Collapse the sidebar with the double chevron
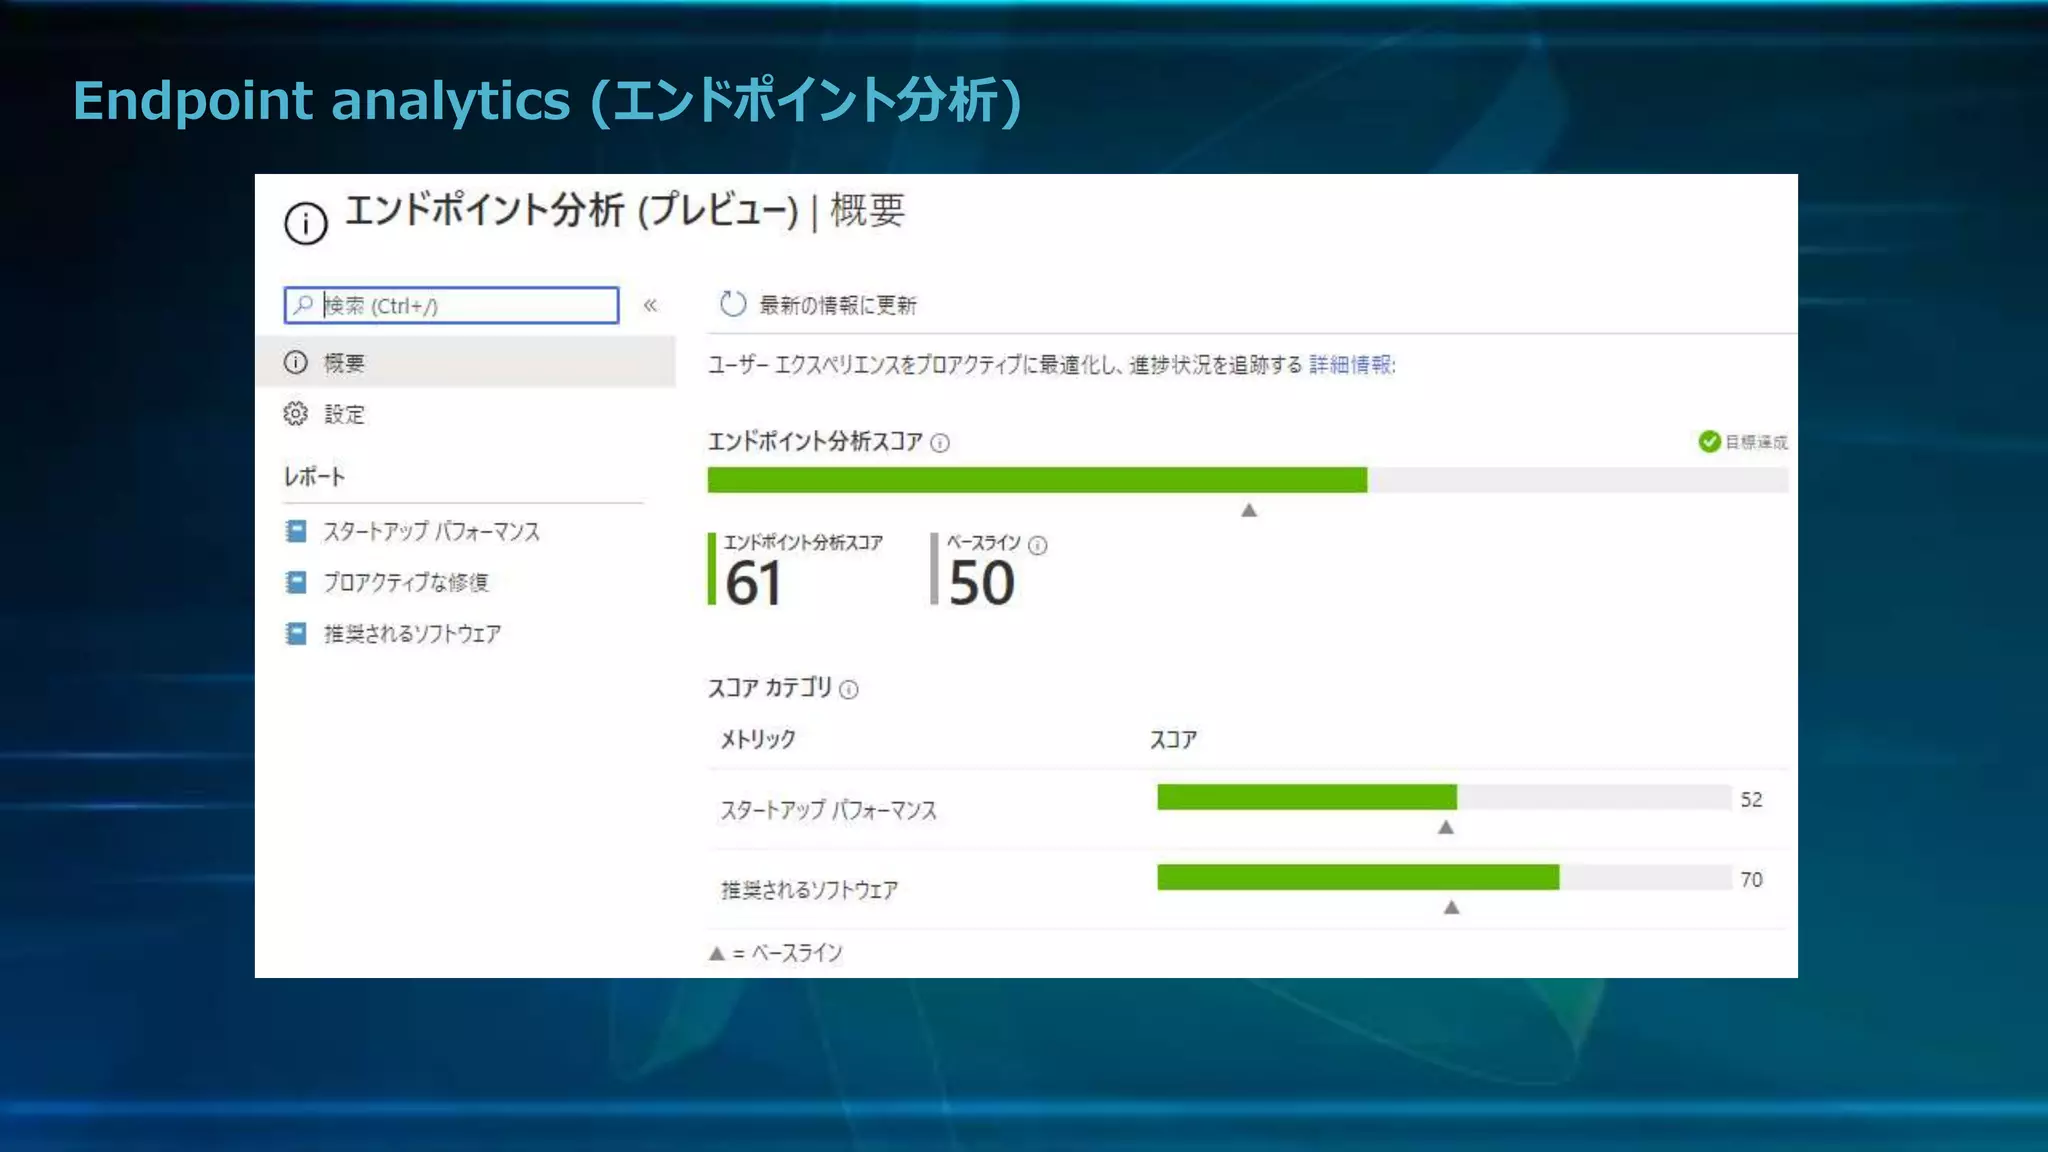Screen dimensions: 2048x1152 [650, 305]
